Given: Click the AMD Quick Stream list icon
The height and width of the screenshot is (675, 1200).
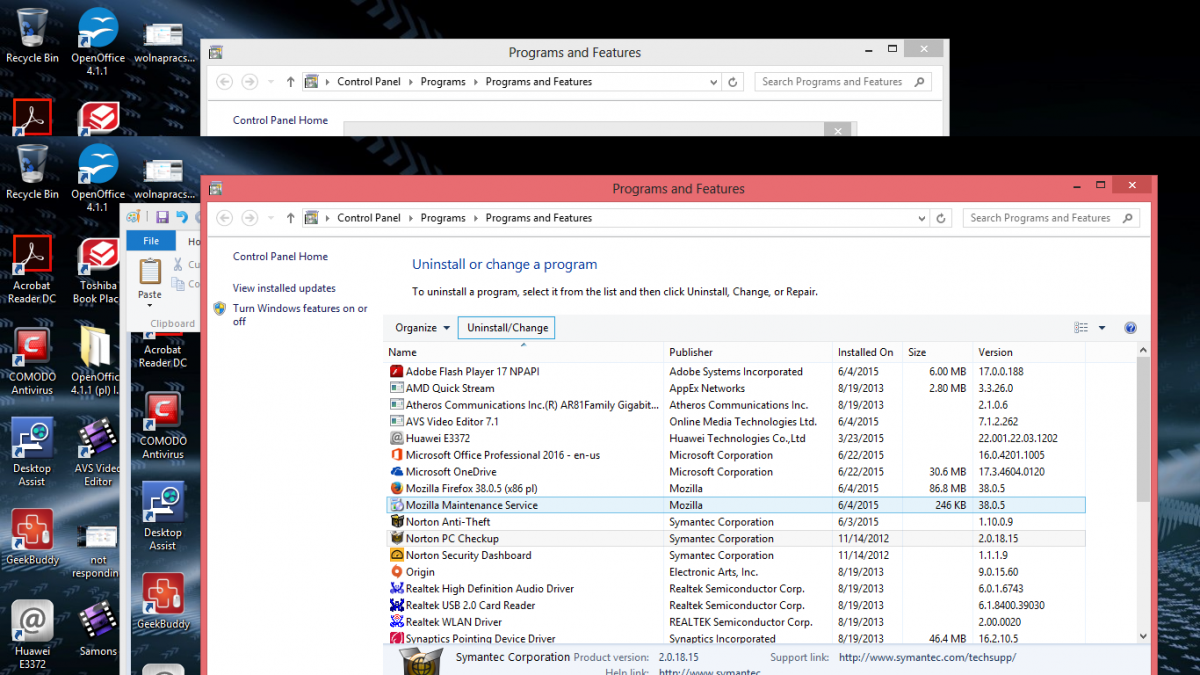Looking at the screenshot, I should tap(397, 388).
